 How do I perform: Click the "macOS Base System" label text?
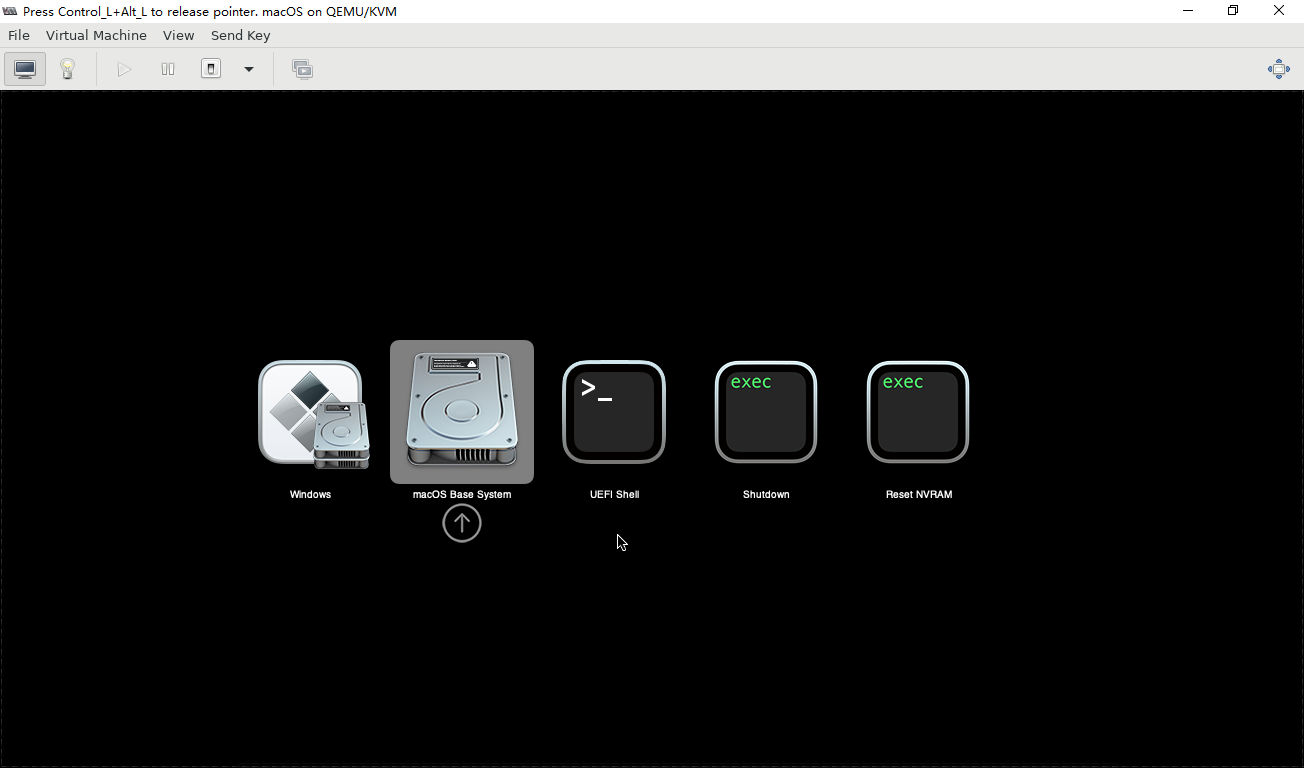[x=462, y=494]
